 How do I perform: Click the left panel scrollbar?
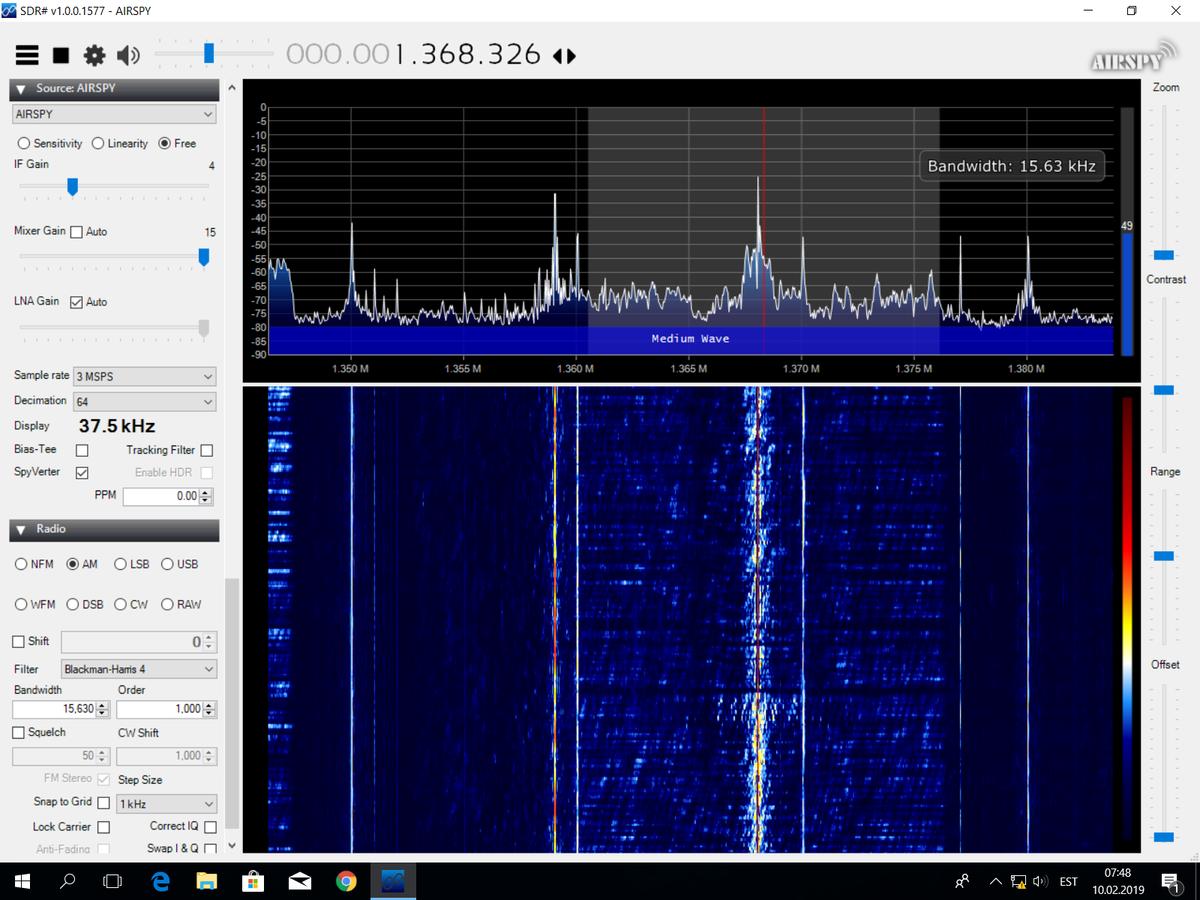pos(232,704)
